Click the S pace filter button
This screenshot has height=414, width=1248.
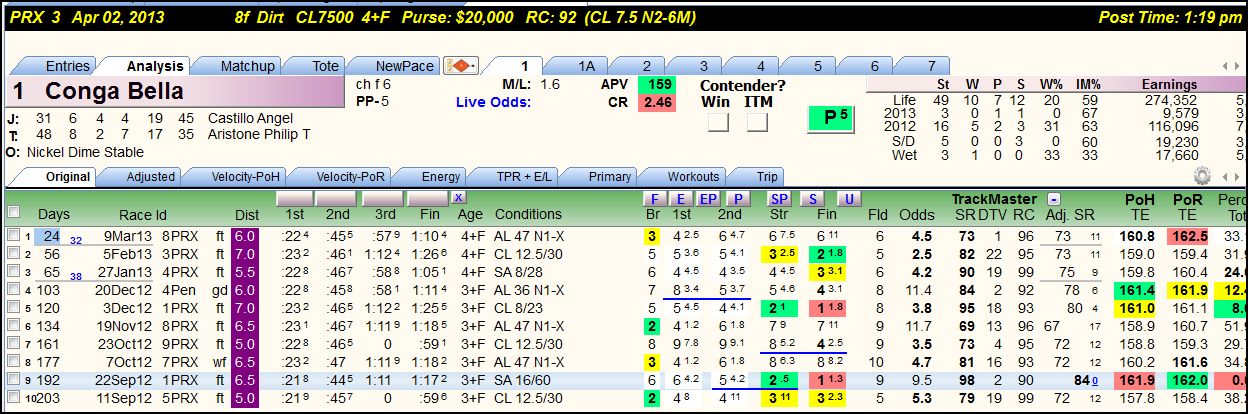click(x=813, y=198)
